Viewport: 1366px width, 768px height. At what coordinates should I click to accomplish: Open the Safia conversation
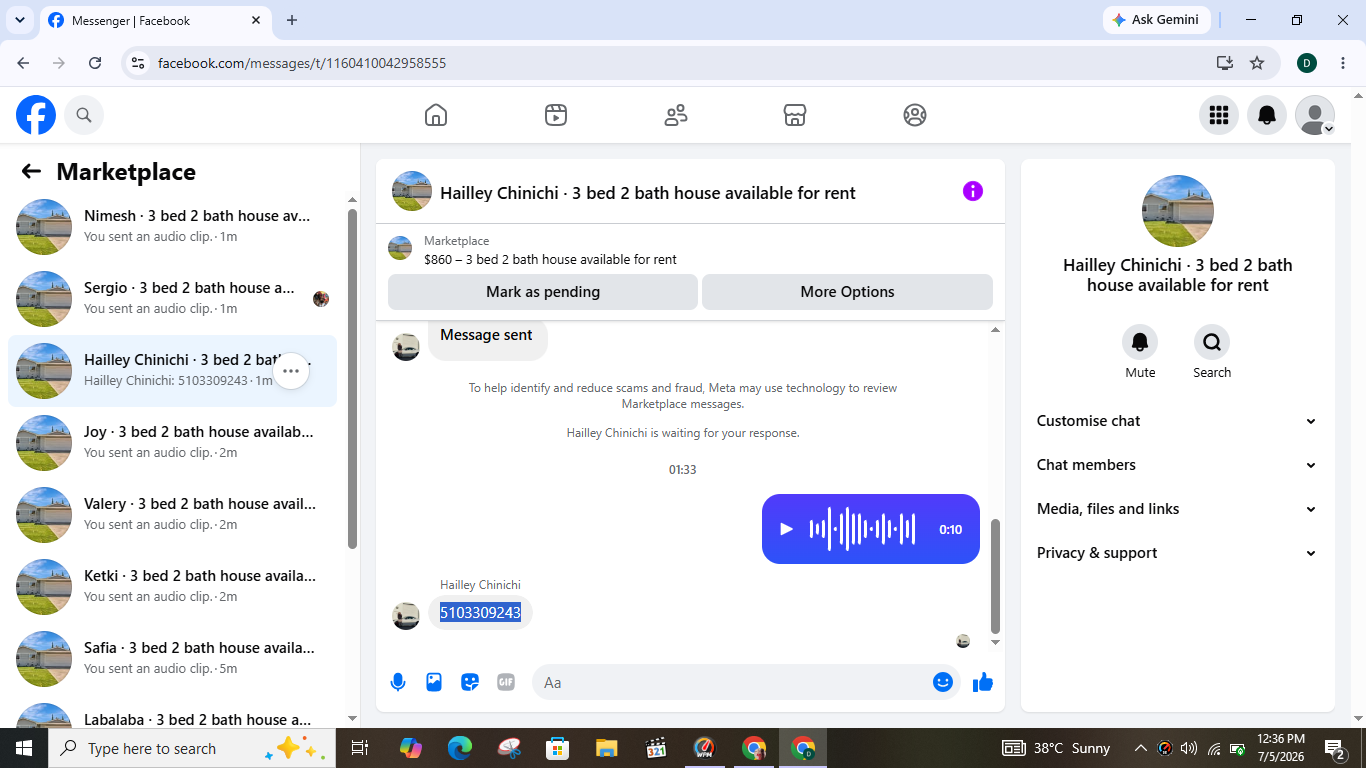172,659
